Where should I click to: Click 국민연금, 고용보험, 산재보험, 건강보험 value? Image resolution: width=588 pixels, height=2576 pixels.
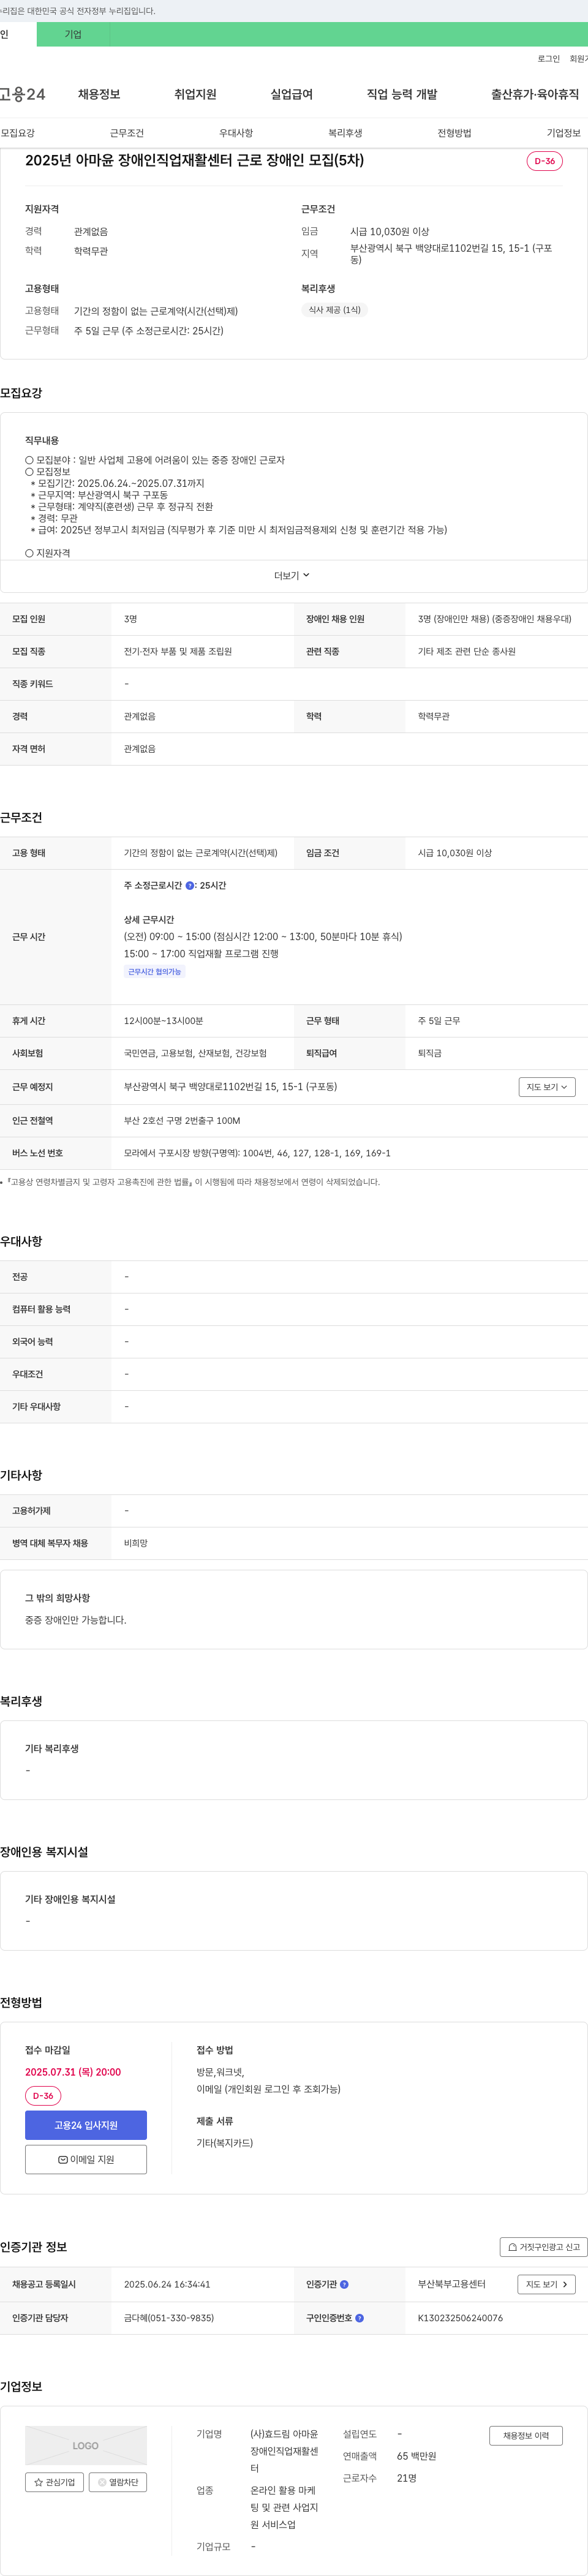(x=195, y=1053)
